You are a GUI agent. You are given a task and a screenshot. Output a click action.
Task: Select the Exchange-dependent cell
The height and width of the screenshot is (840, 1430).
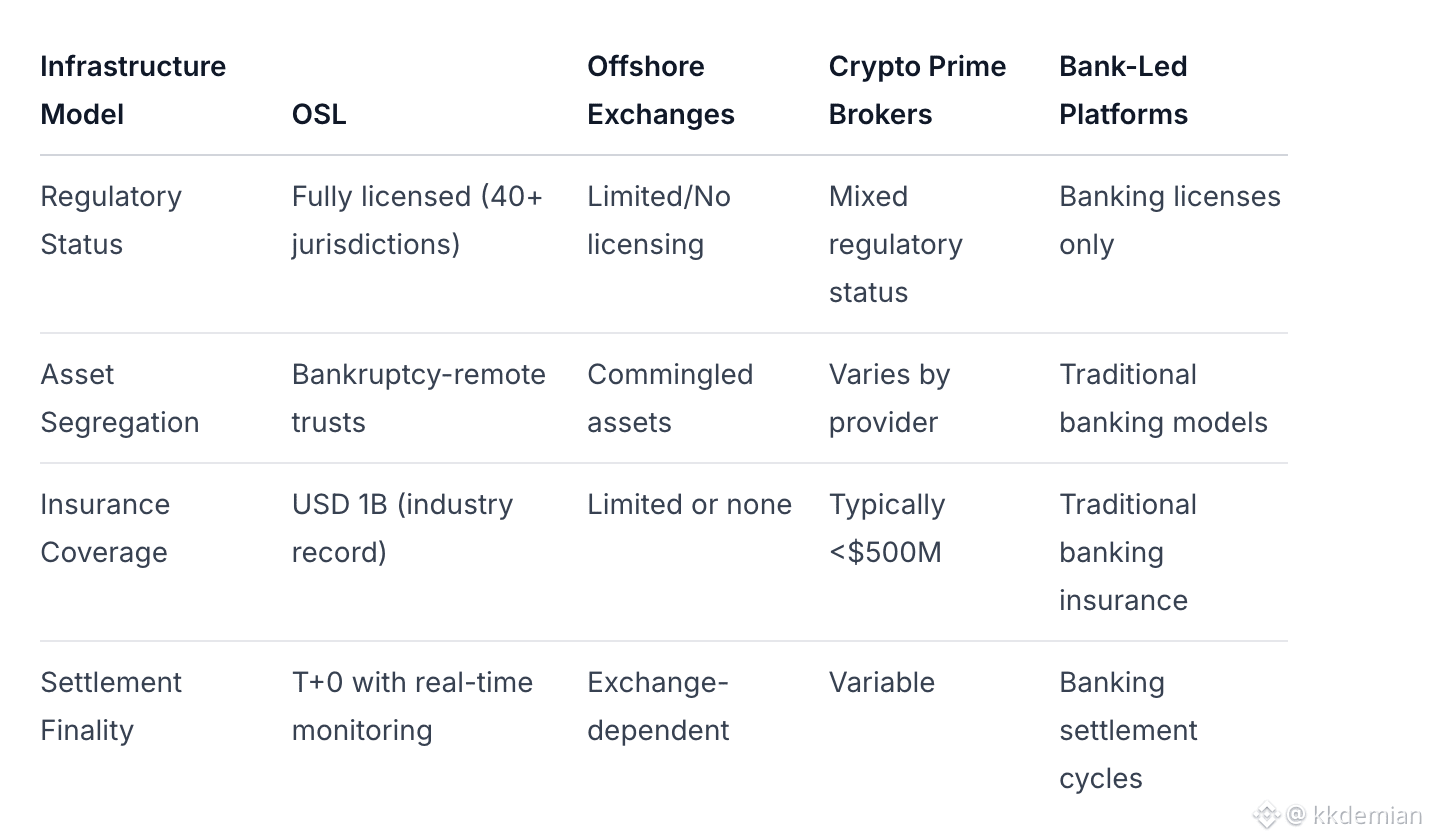pyautogui.click(x=658, y=706)
